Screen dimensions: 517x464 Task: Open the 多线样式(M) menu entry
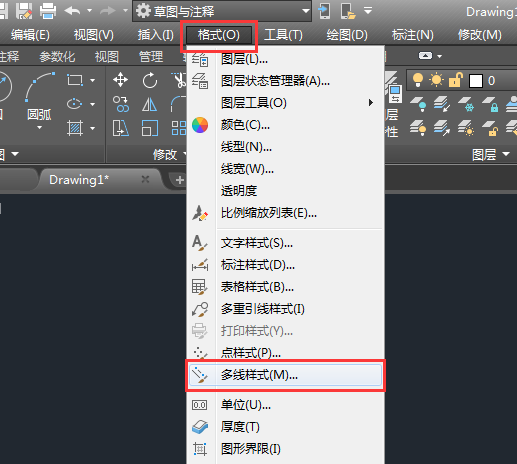coord(285,375)
